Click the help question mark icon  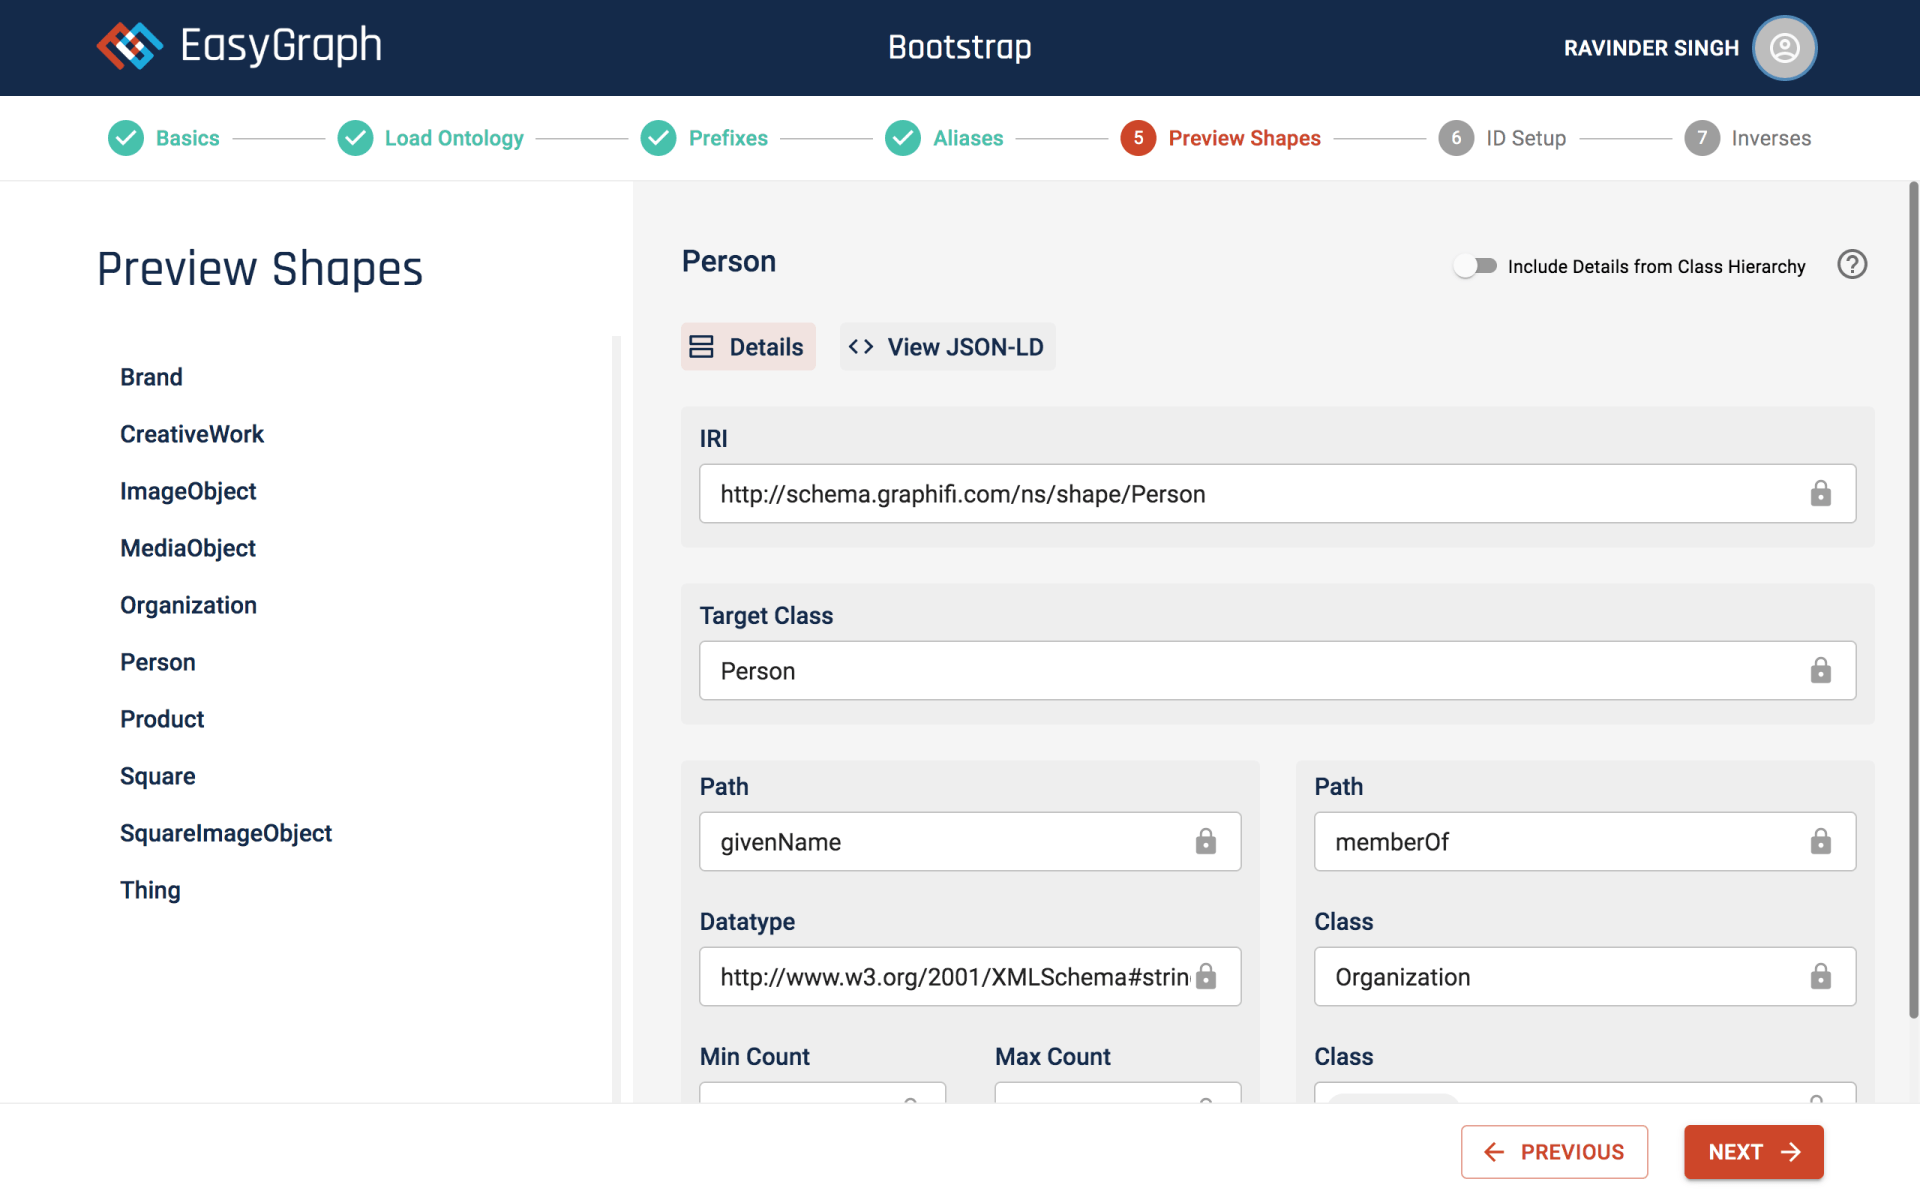coord(1852,265)
